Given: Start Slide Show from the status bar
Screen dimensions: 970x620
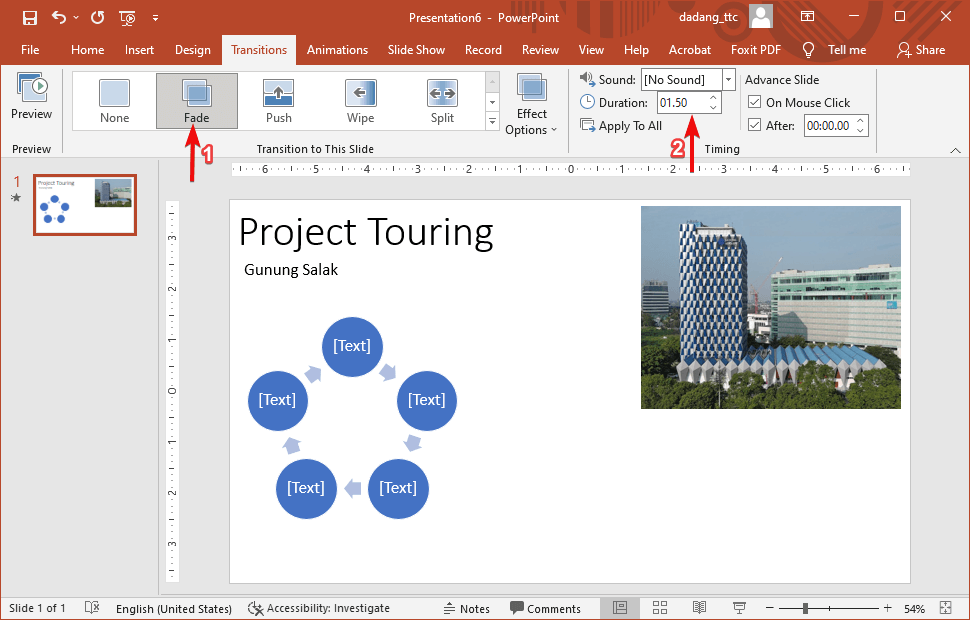Looking at the screenshot, I should click(x=738, y=607).
